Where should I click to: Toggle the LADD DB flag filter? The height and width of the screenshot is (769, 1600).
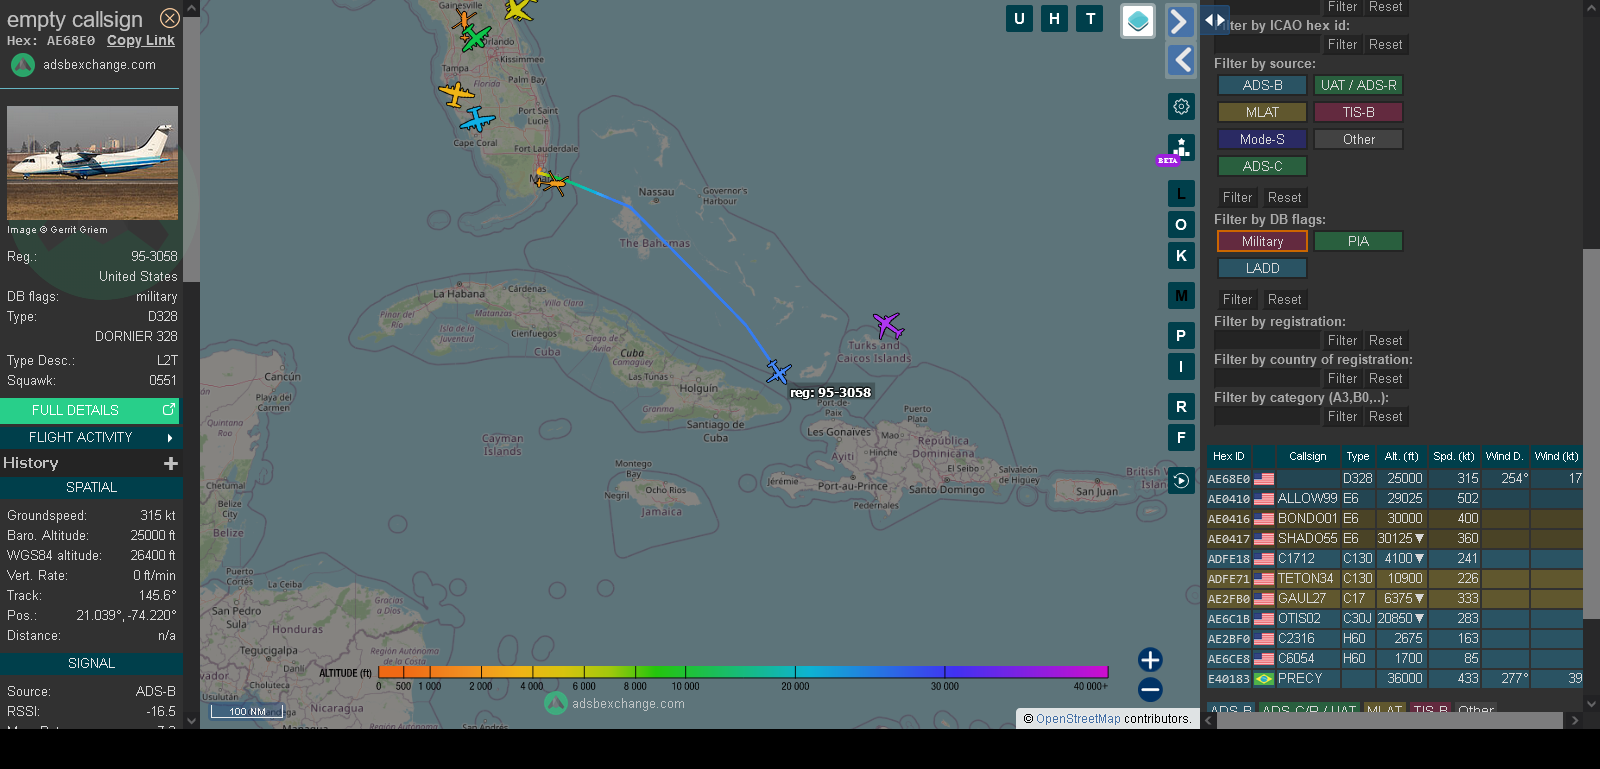(1262, 269)
